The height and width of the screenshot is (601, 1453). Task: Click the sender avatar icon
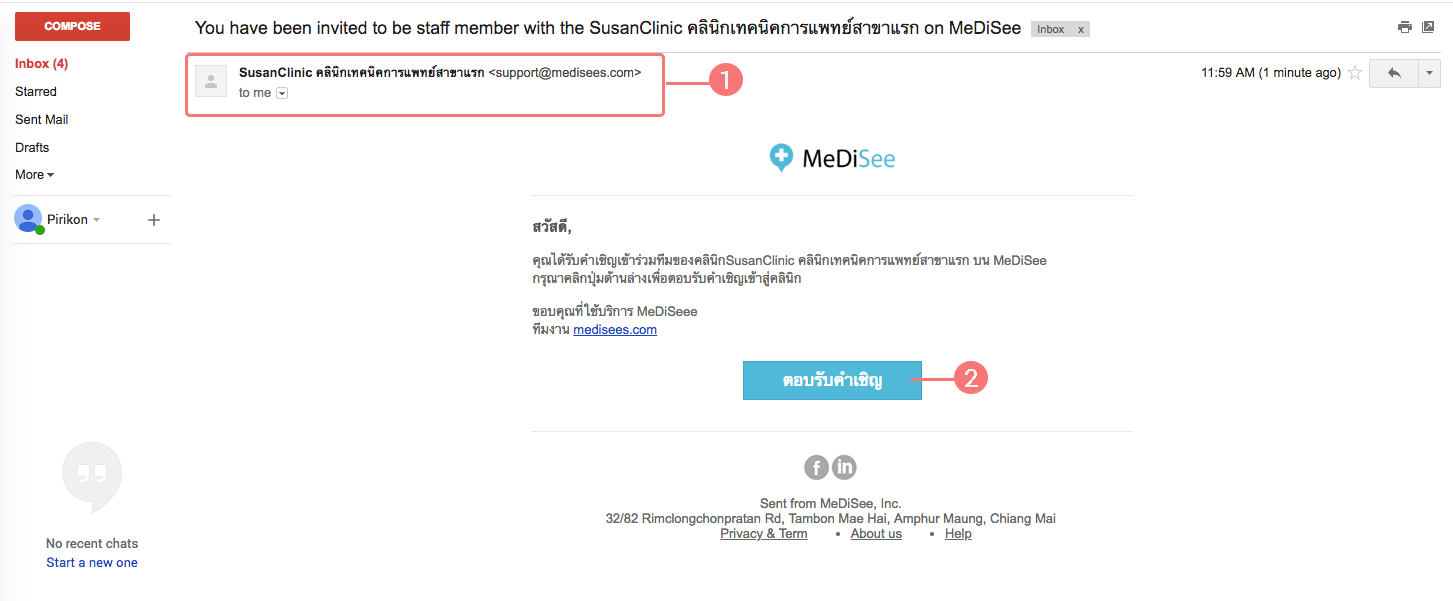211,82
